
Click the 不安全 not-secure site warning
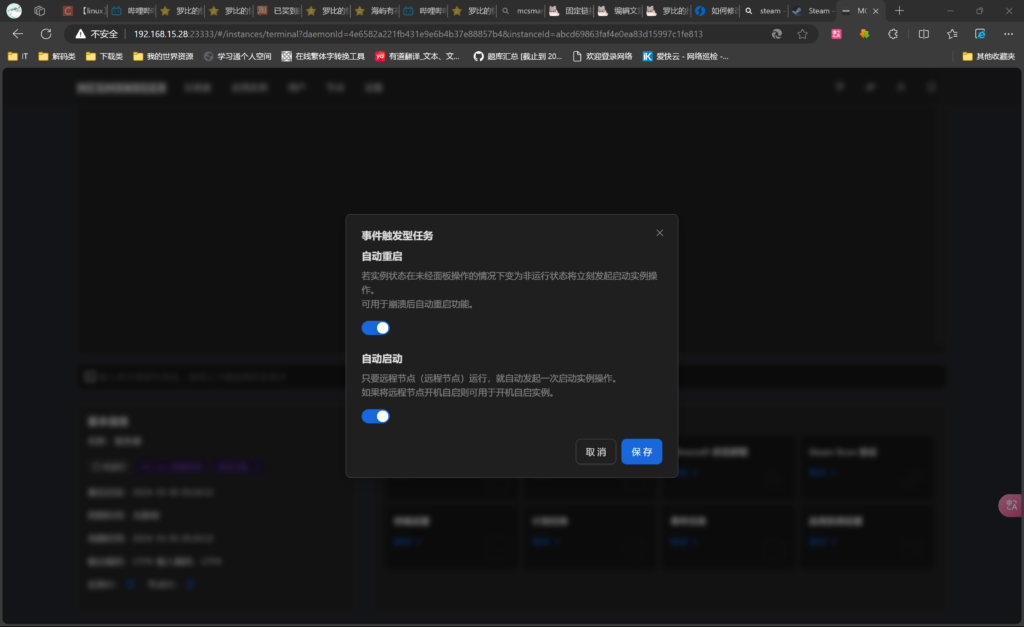pos(96,33)
